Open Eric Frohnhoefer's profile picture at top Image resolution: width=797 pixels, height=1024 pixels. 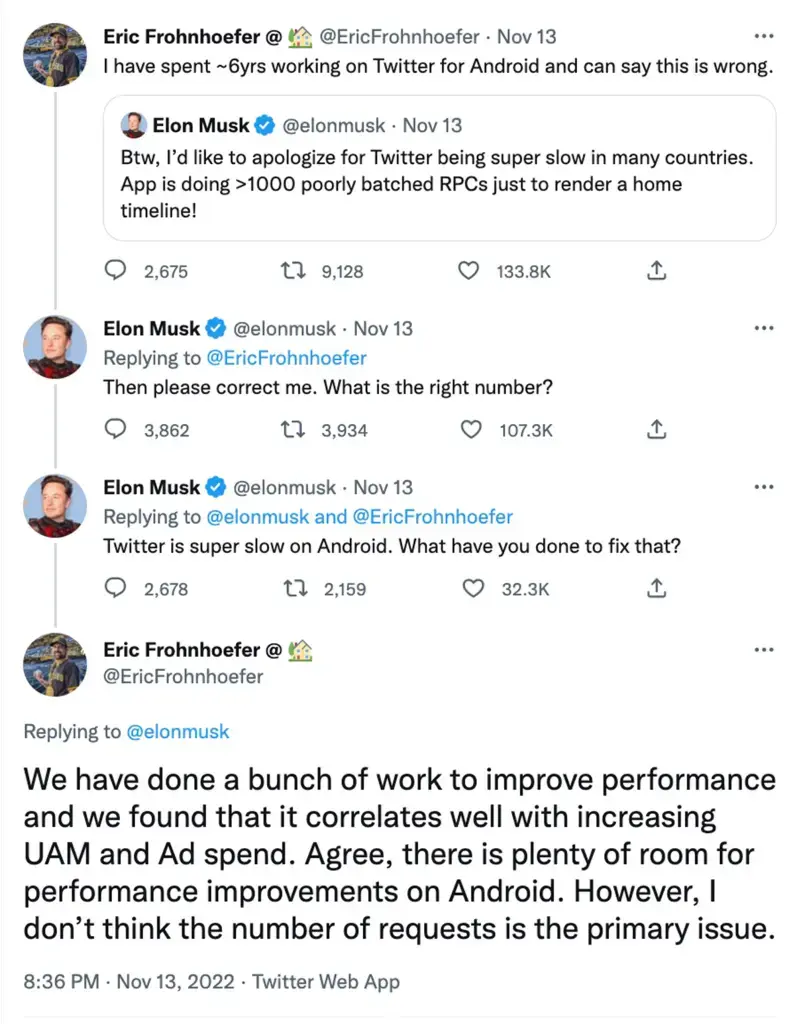(53, 54)
